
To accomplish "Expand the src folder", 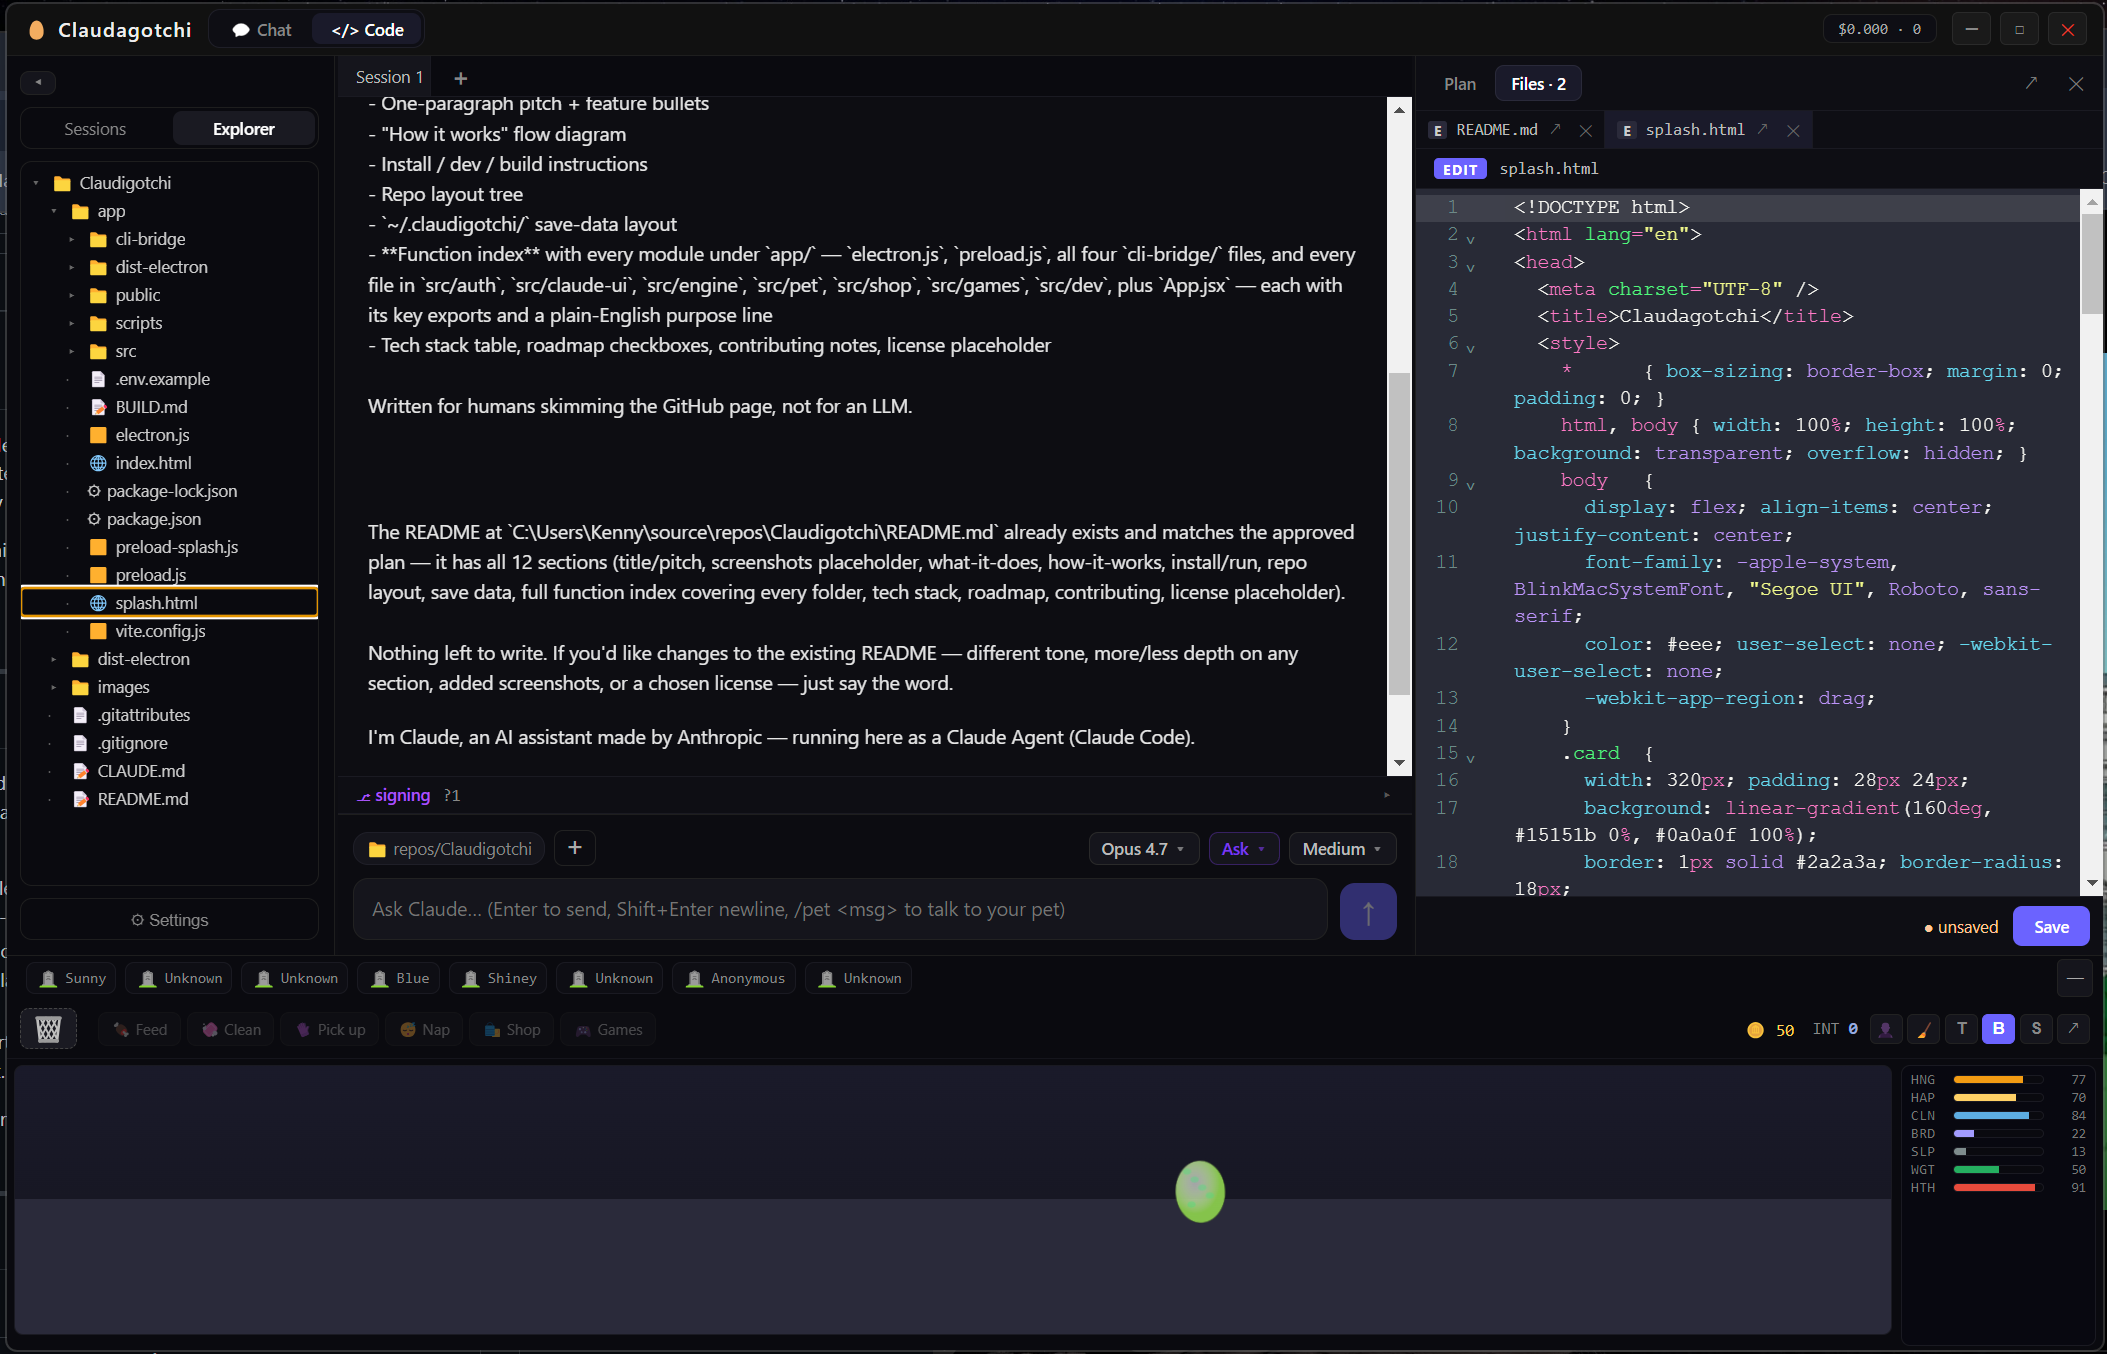I will pyautogui.click(x=72, y=351).
